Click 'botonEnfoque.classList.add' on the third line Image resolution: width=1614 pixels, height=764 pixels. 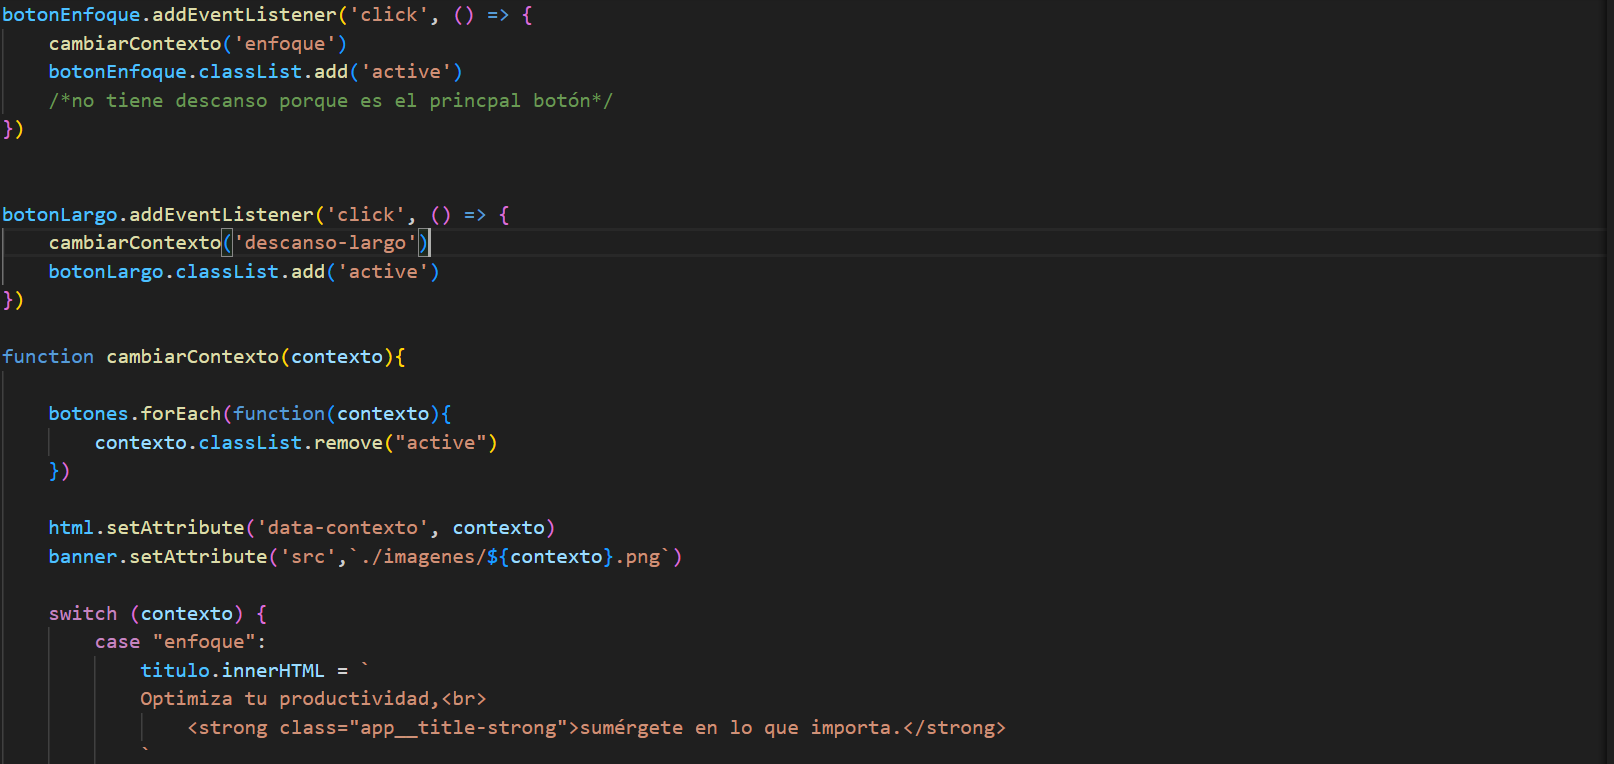click(198, 72)
